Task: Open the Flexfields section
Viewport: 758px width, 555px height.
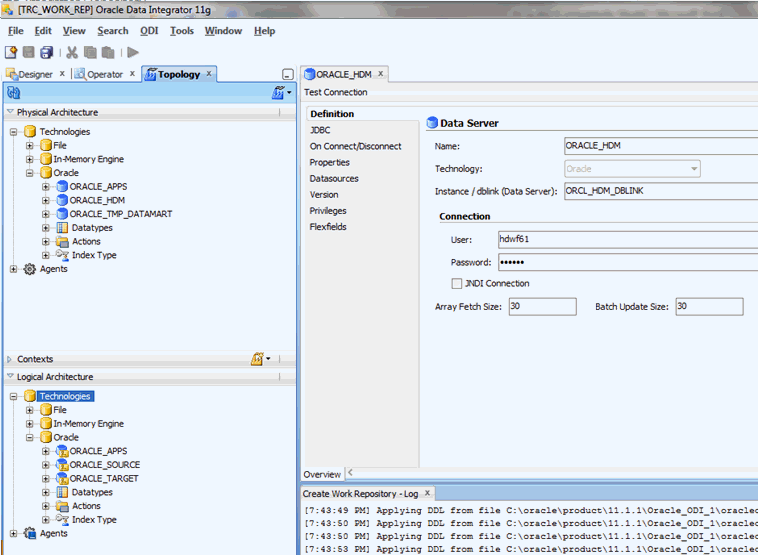Action: pyautogui.click(x=328, y=227)
